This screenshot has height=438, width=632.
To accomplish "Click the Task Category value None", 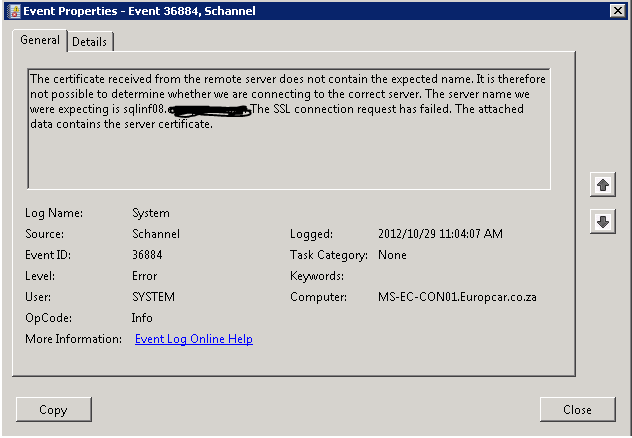I will click(392, 255).
